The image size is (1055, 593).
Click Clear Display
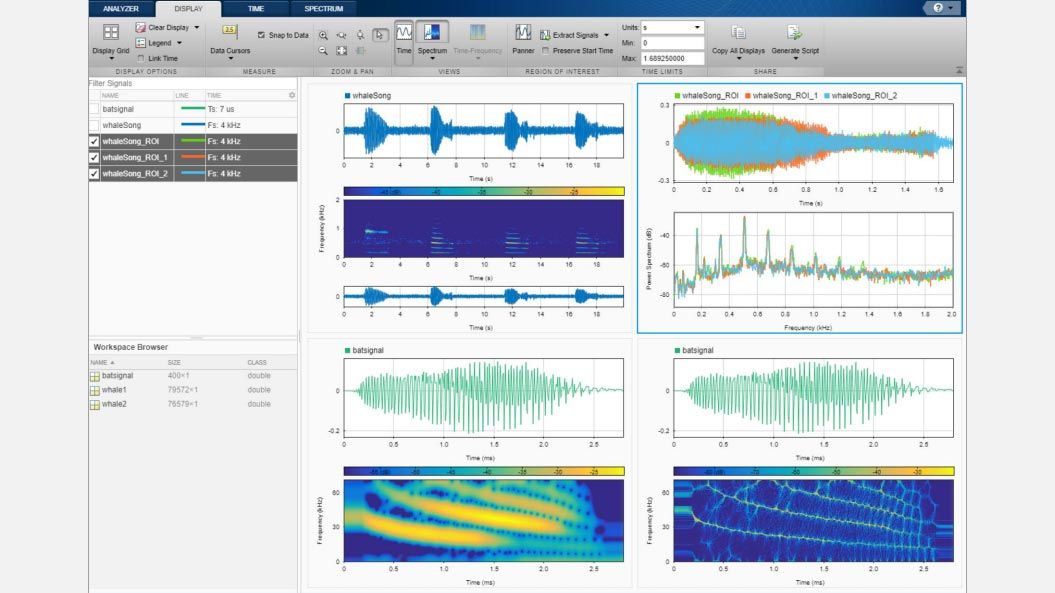[165, 26]
